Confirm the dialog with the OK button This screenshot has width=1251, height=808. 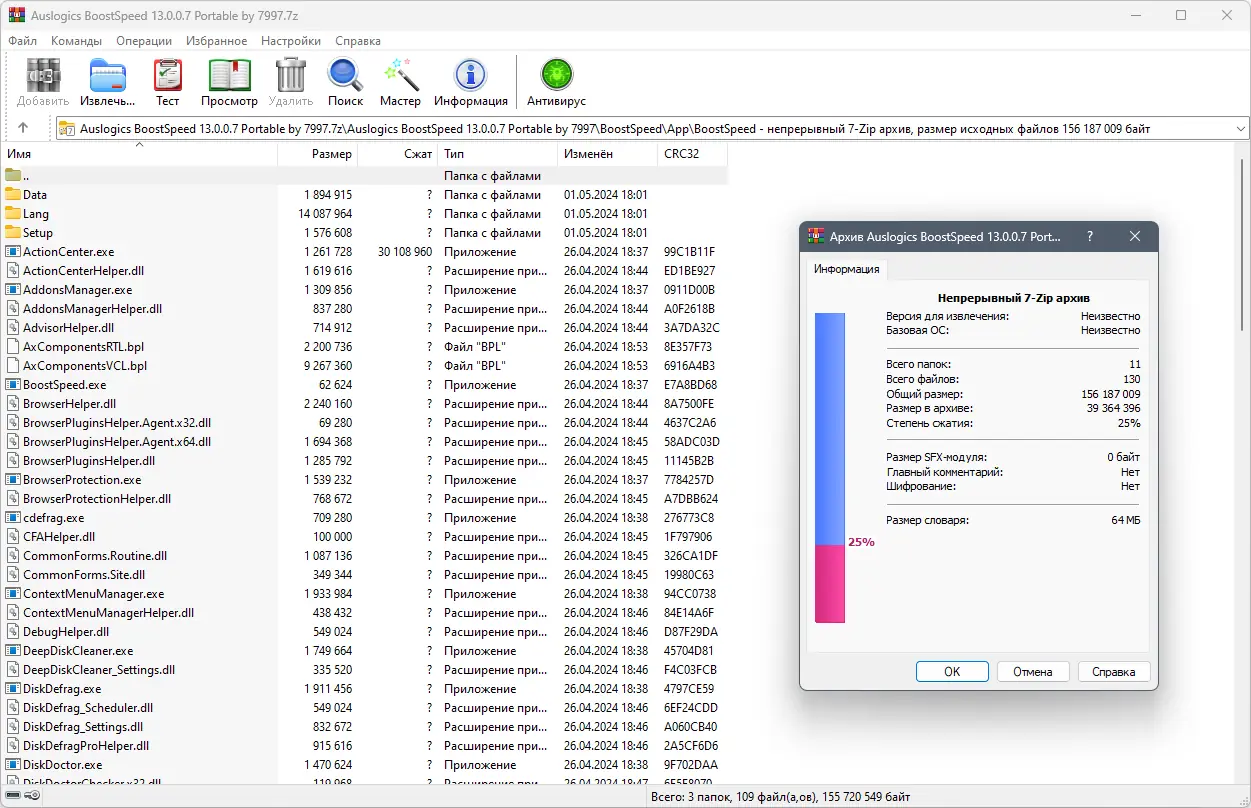coord(952,672)
